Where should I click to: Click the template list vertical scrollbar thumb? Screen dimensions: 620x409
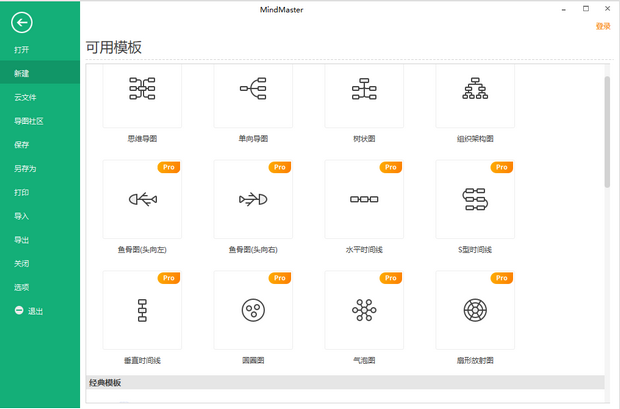[x=607, y=132]
